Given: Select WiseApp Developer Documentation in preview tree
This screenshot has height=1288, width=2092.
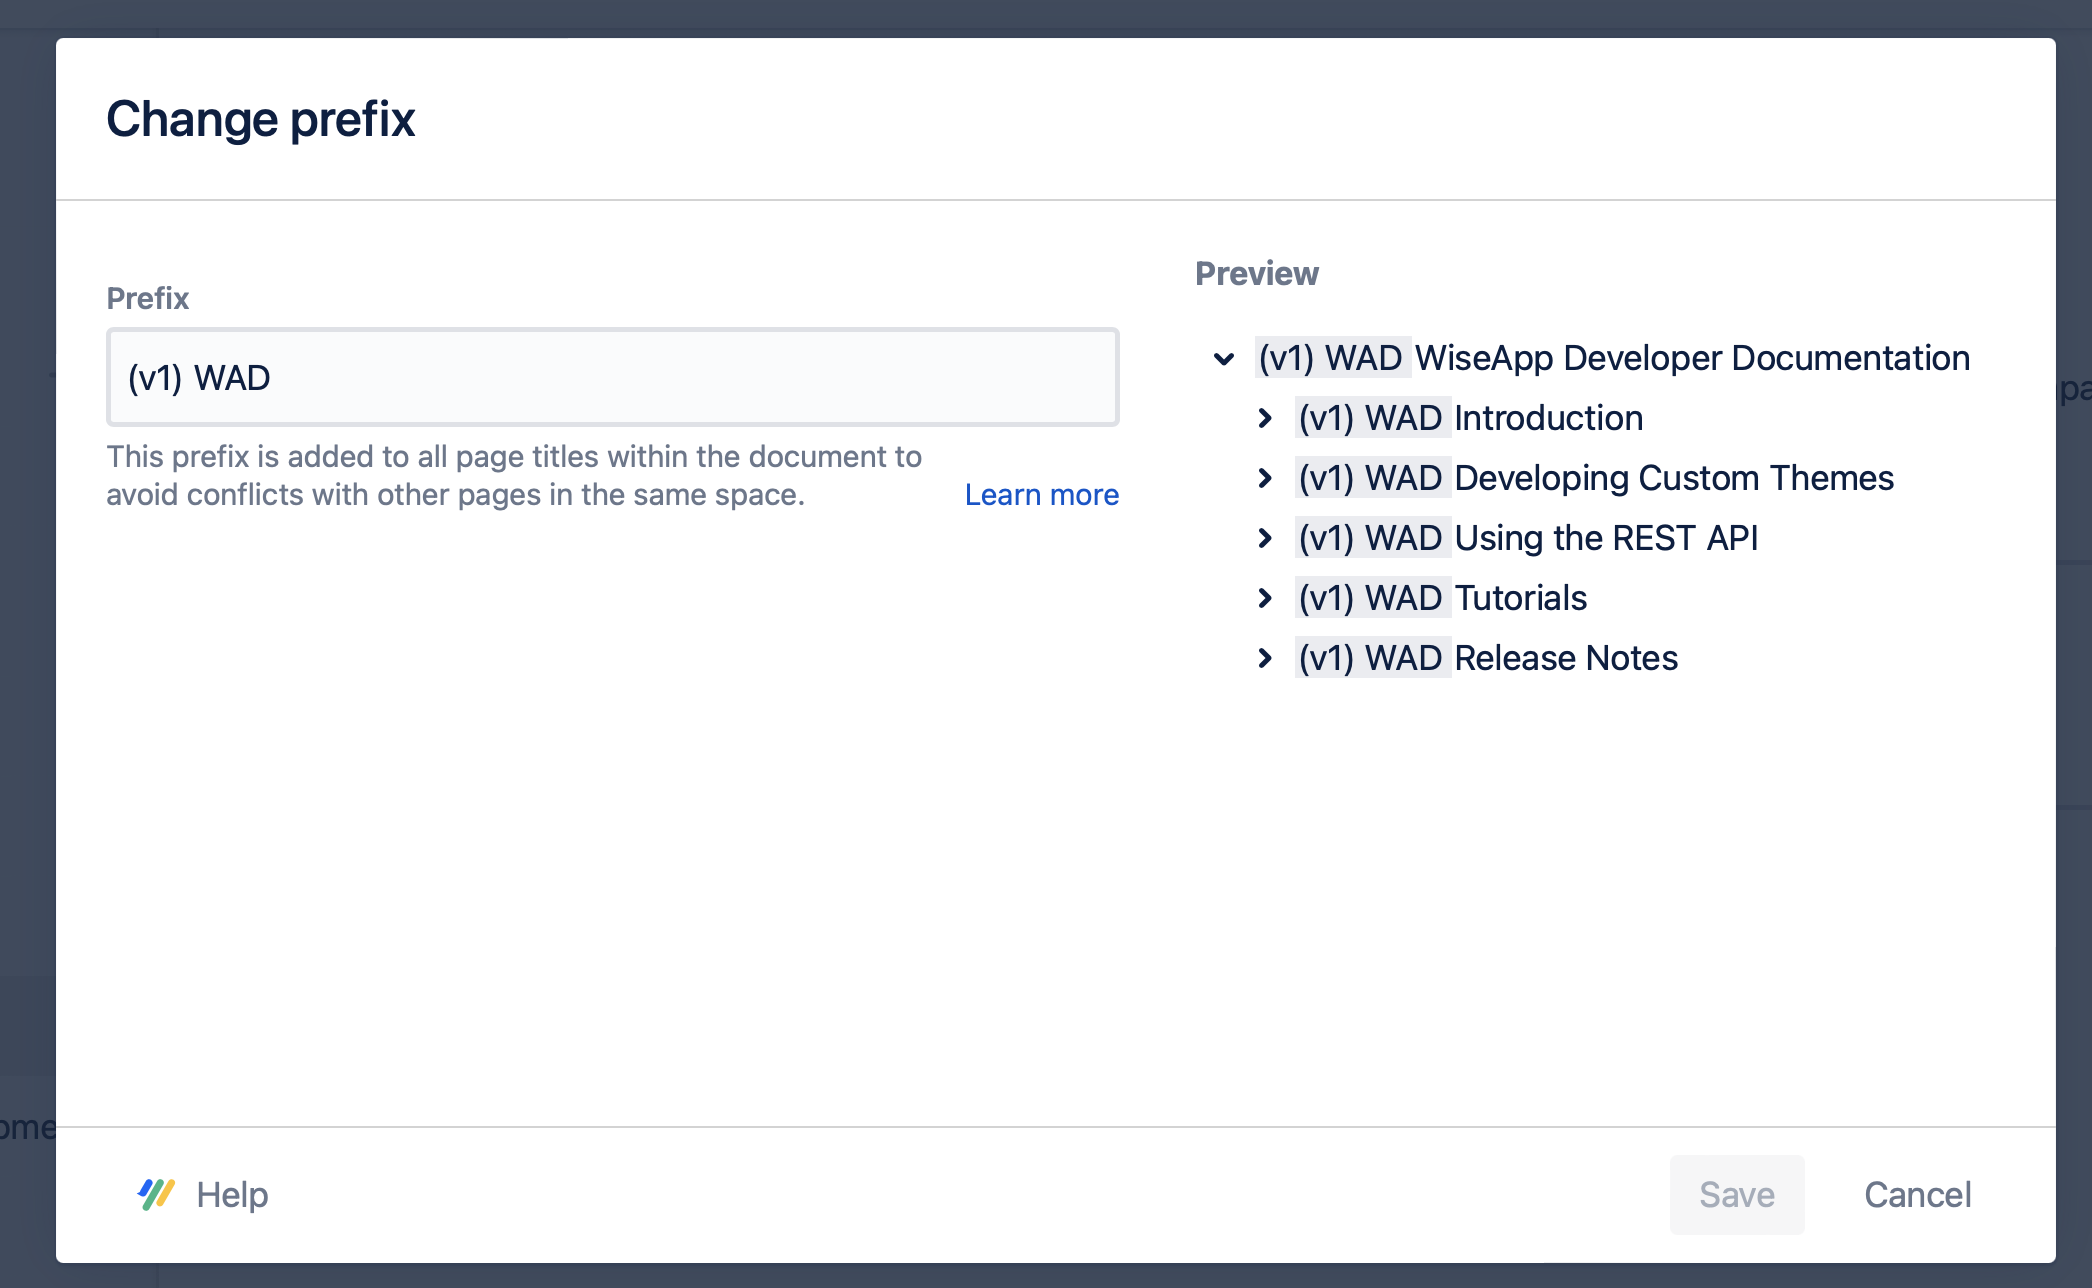Looking at the screenshot, I should [1691, 359].
